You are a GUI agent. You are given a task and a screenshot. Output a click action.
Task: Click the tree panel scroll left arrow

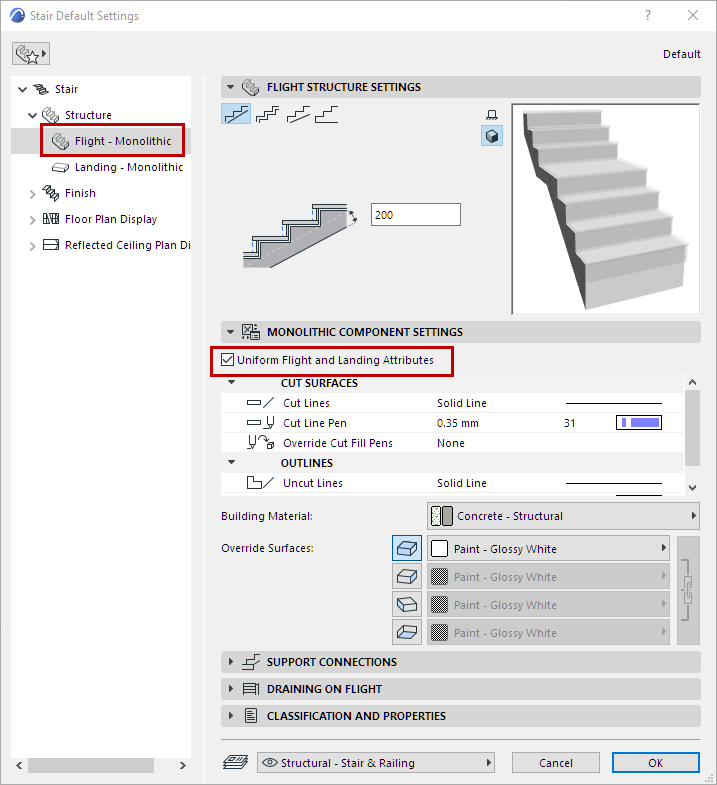point(19,765)
